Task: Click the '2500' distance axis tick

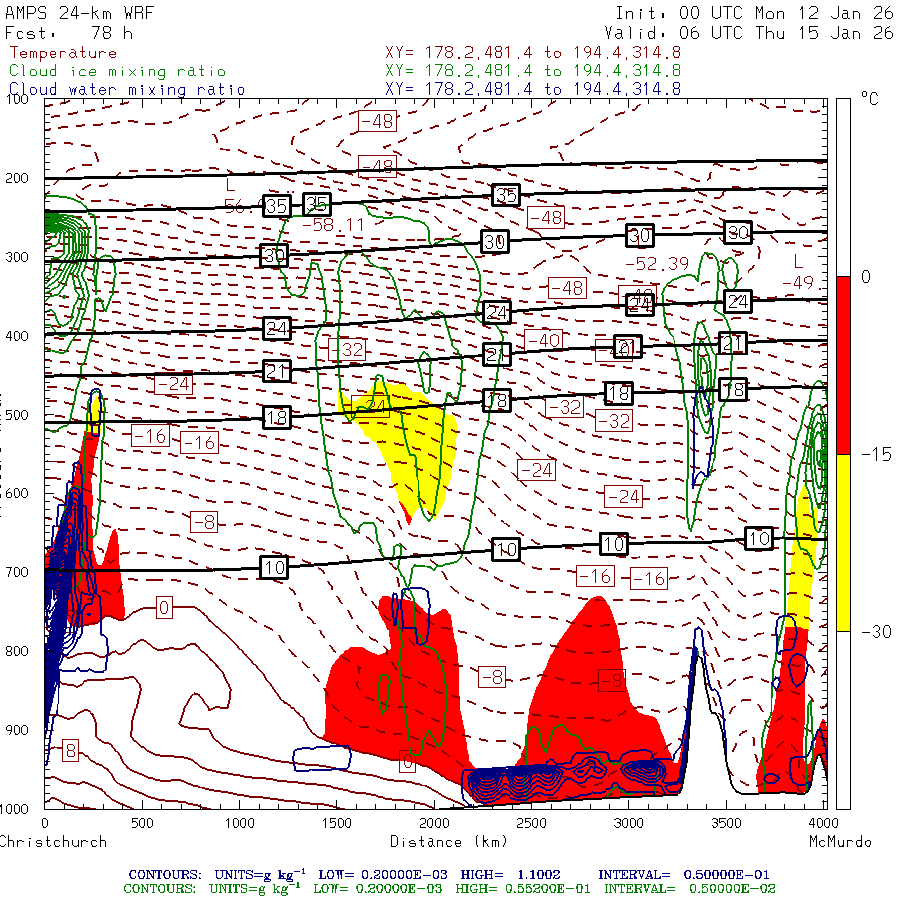Action: pyautogui.click(x=531, y=823)
